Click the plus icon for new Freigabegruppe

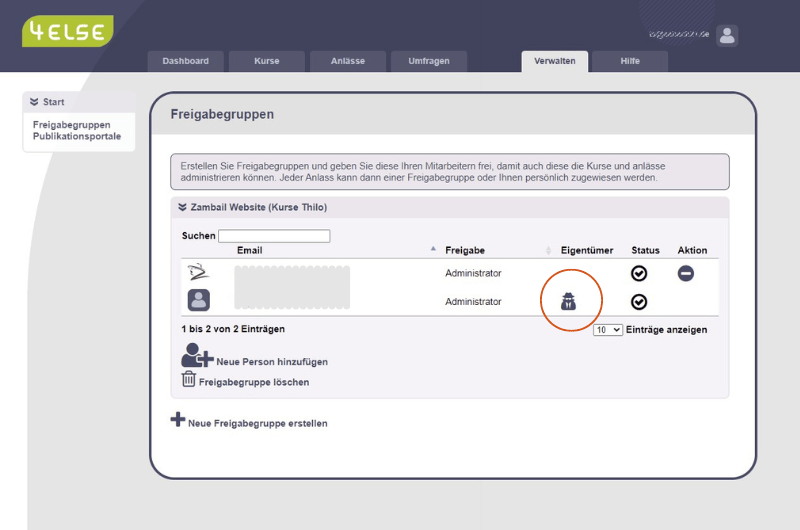178,420
